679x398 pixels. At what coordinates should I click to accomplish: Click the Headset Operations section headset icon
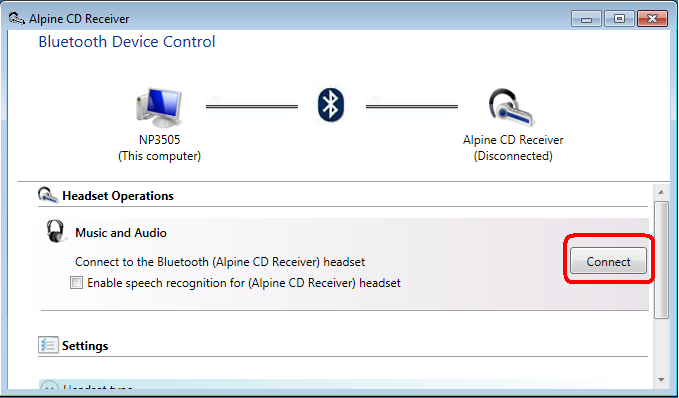click(x=48, y=195)
